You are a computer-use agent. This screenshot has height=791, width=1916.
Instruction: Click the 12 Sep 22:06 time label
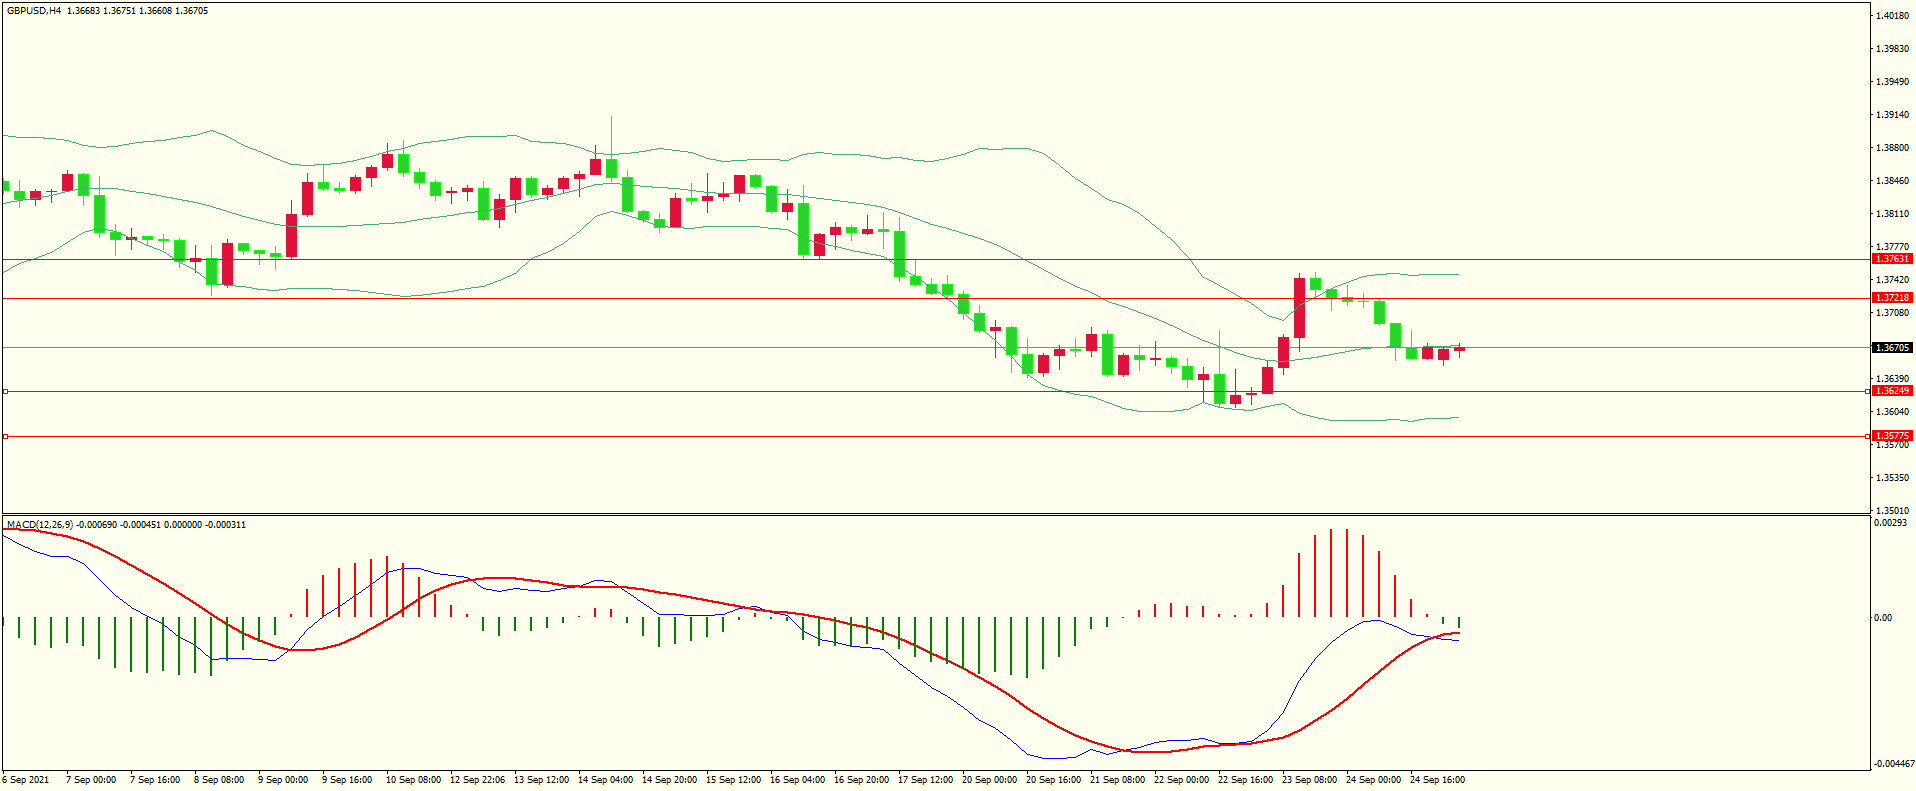pos(477,780)
